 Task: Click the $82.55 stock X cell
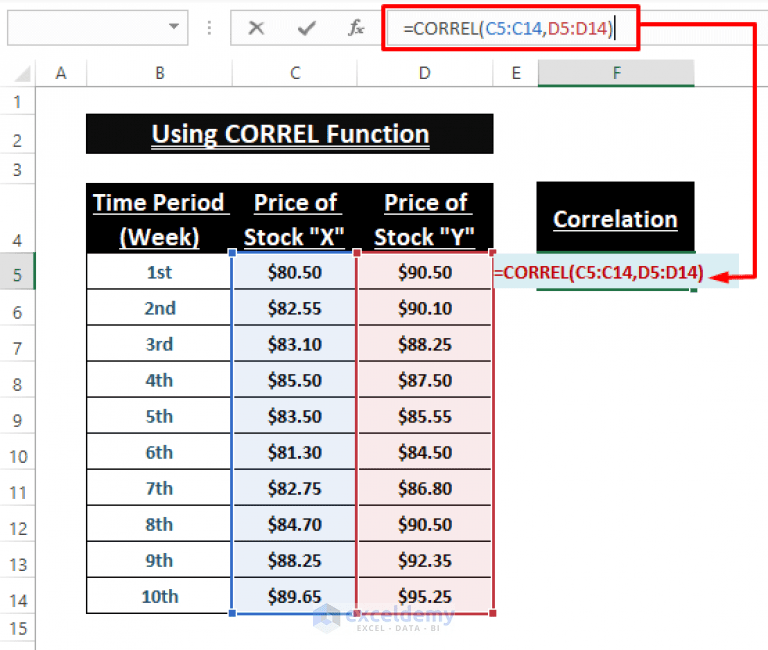294,308
